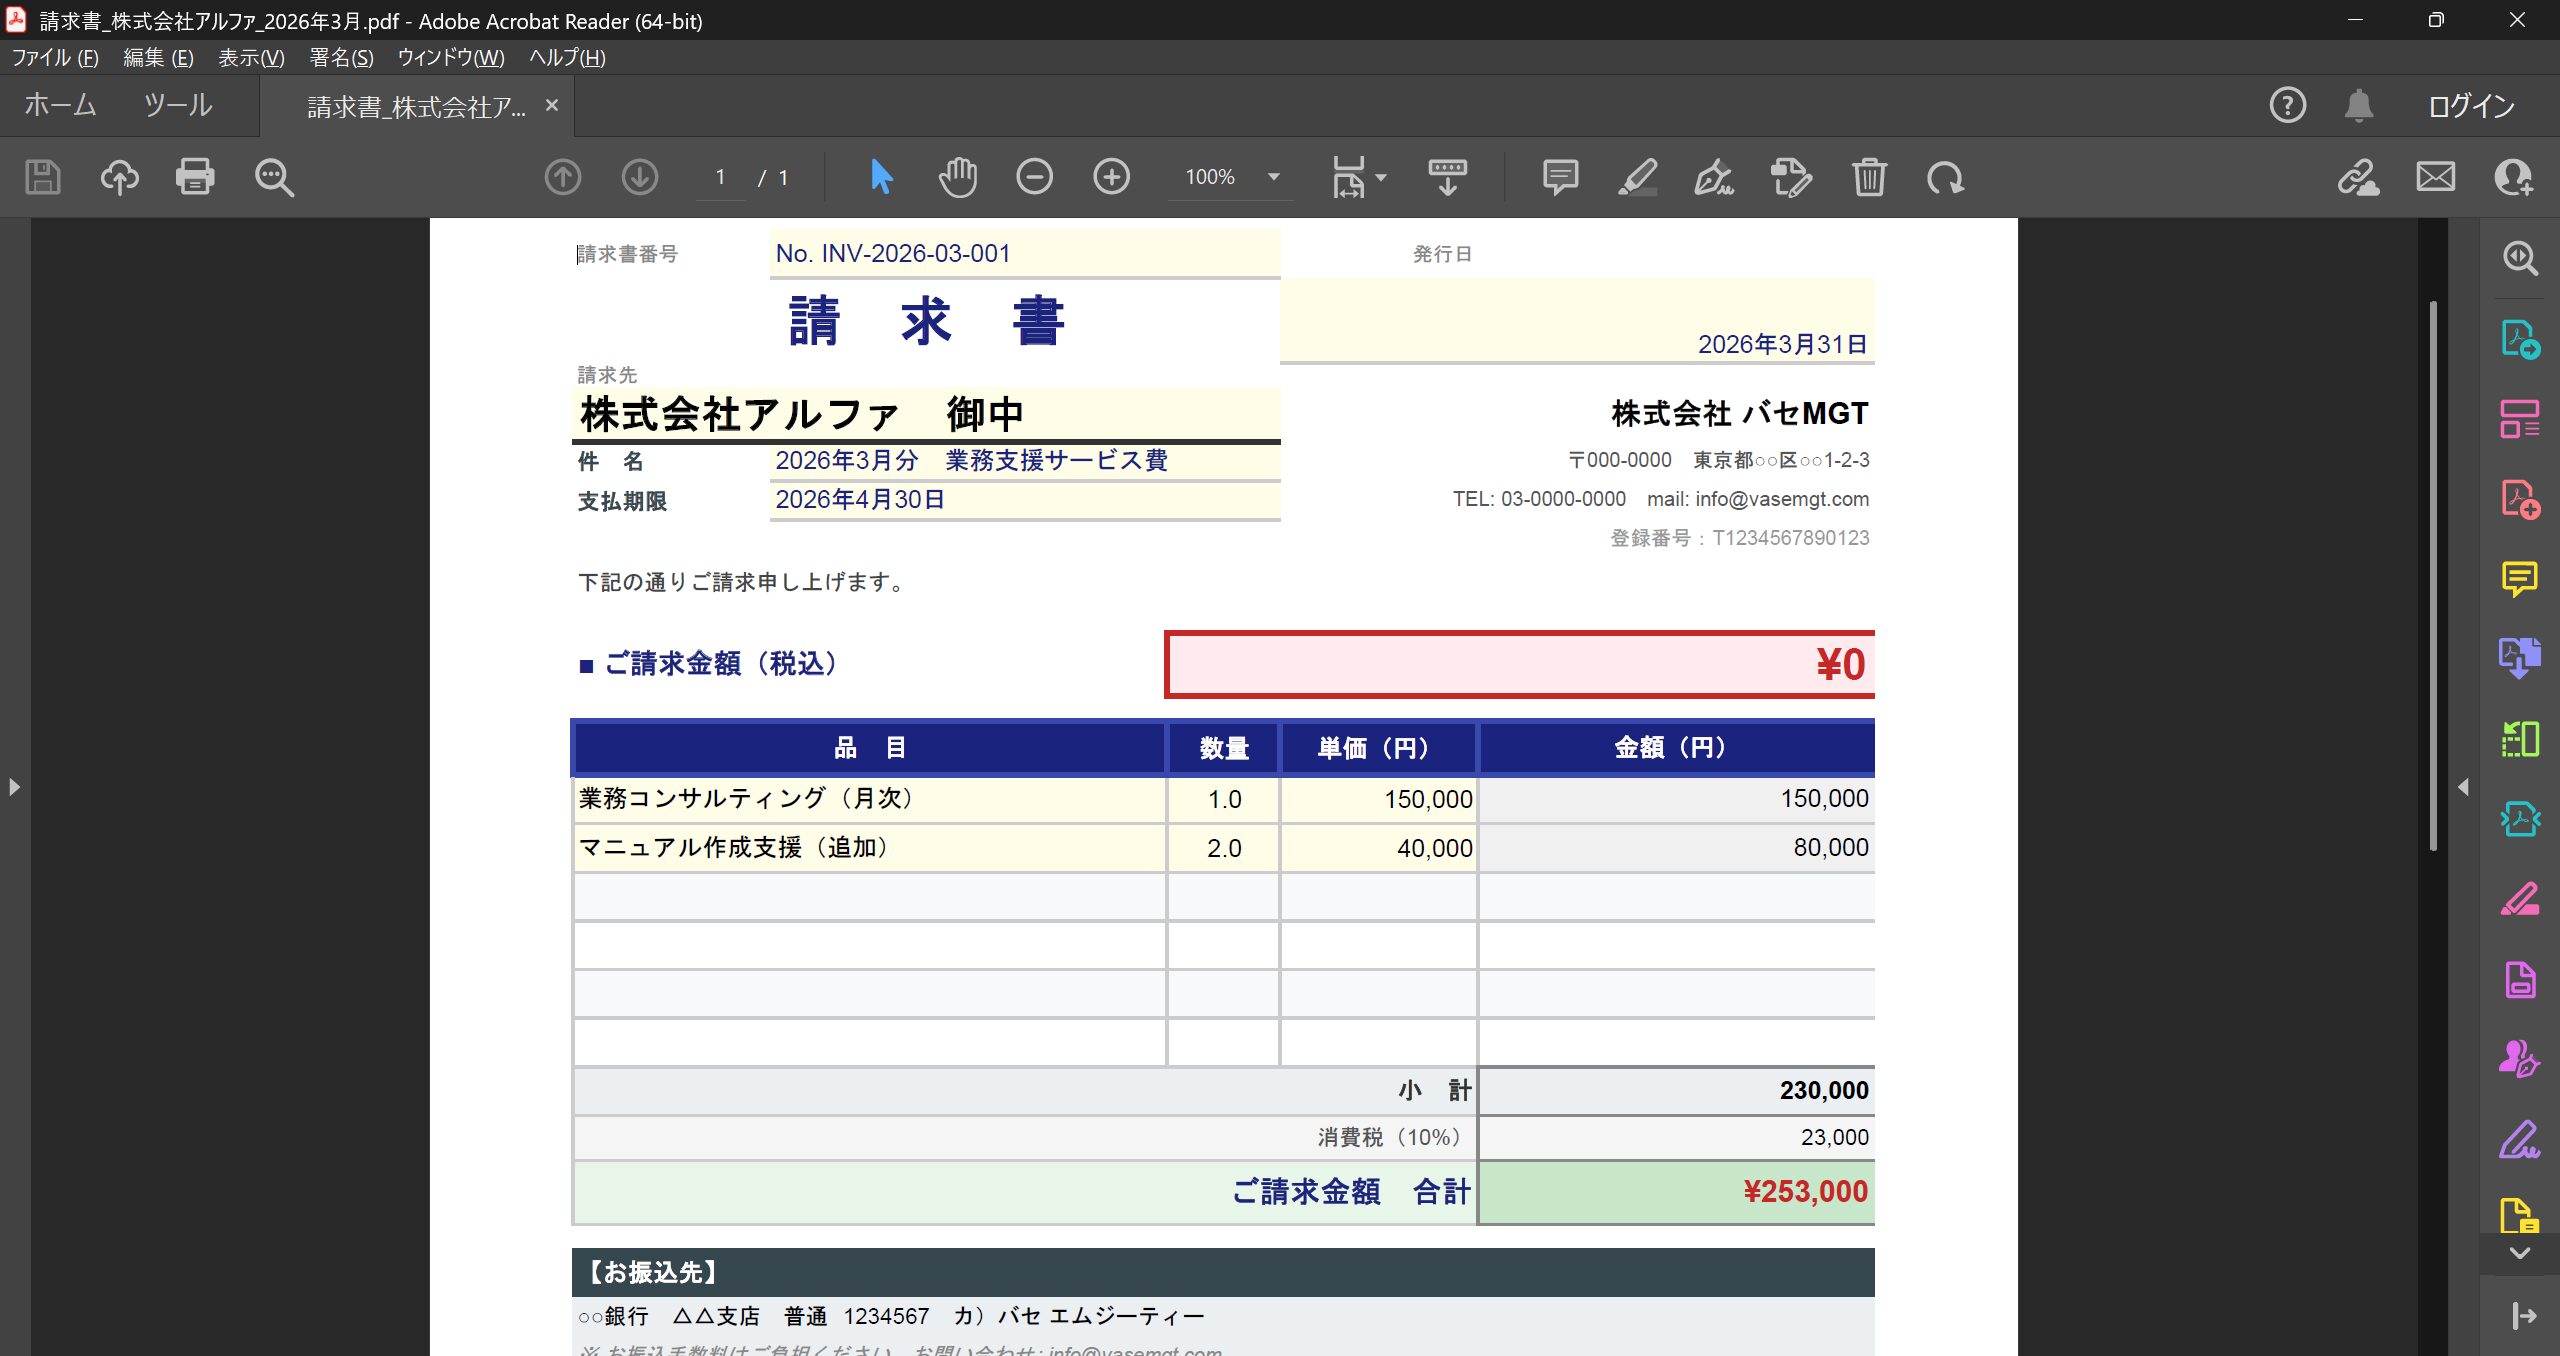Switch to the ツール tab
The height and width of the screenshot is (1356, 2560).
178,105
